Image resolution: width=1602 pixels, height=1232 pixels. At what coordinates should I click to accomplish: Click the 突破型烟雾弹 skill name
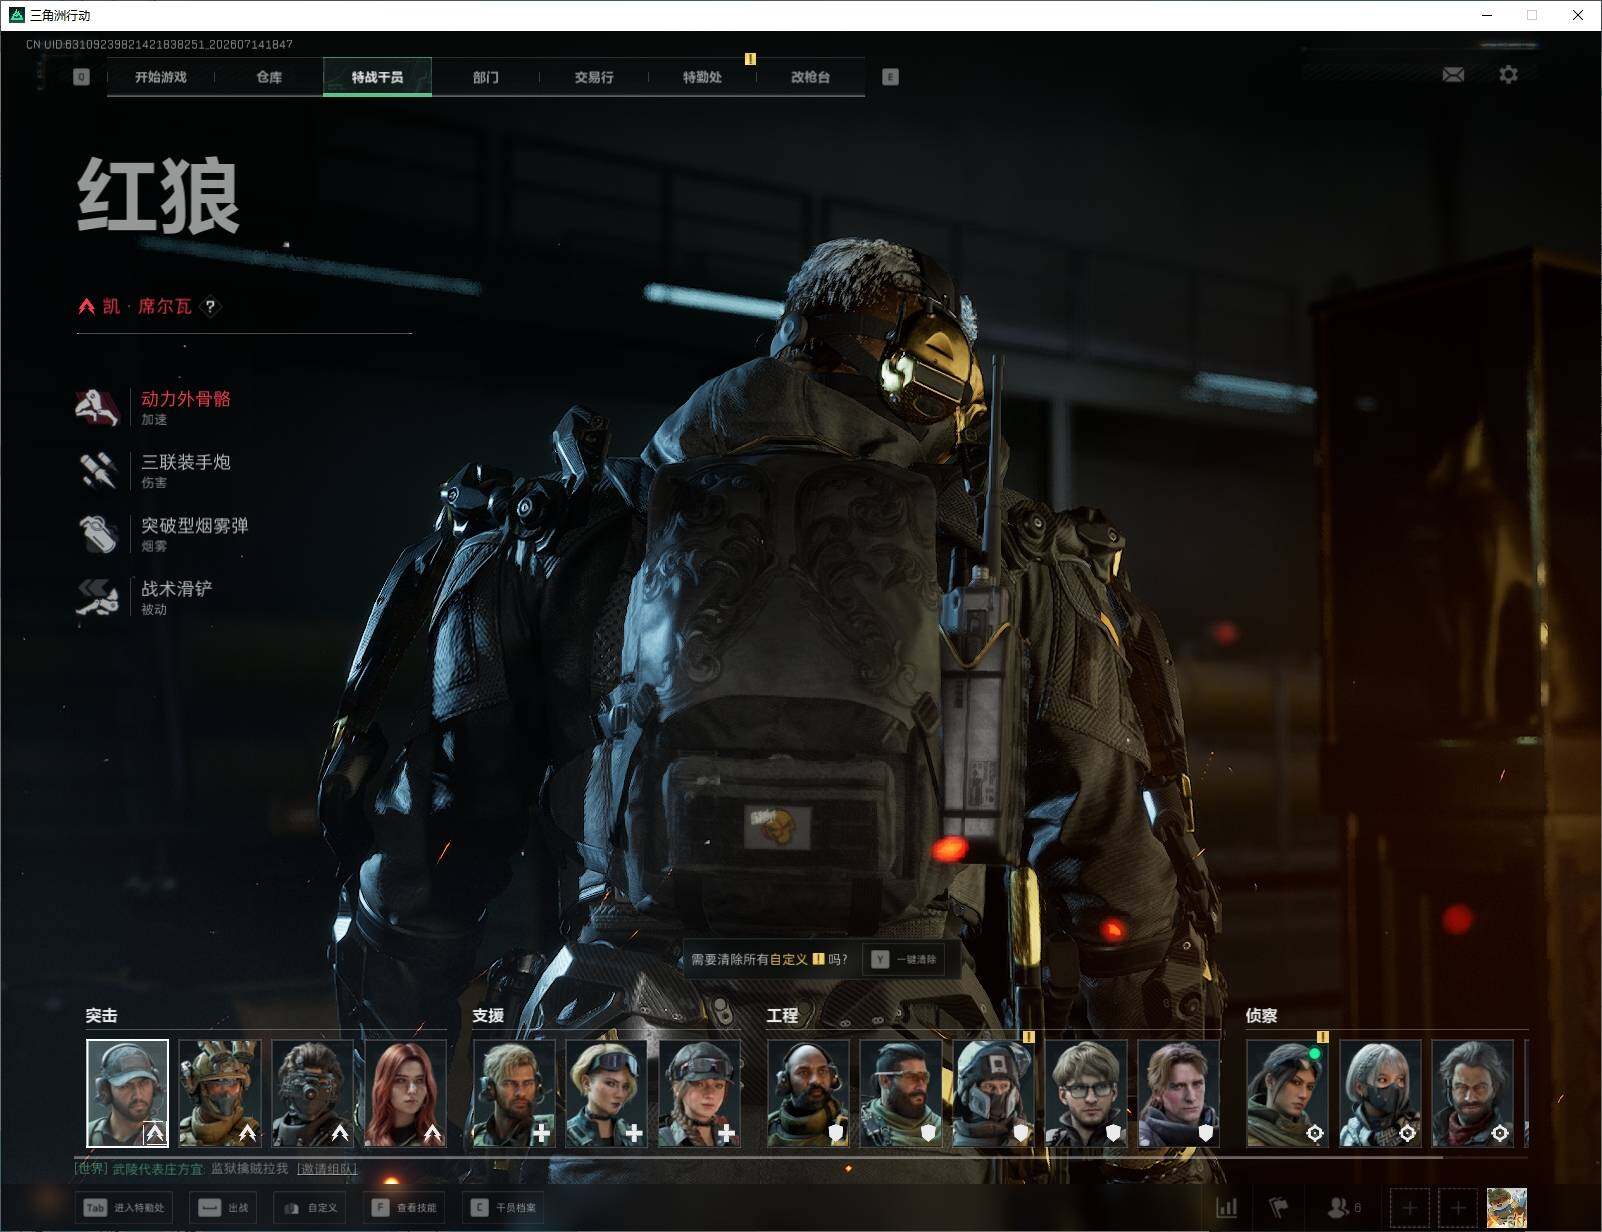click(x=195, y=525)
